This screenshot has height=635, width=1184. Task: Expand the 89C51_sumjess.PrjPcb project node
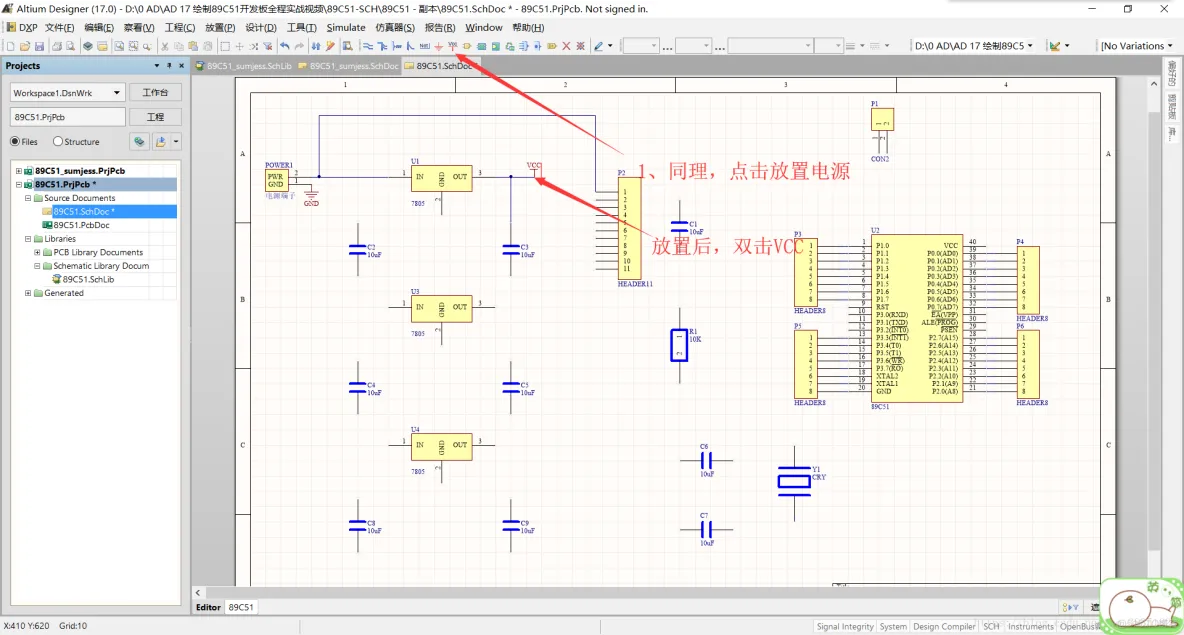(18, 171)
